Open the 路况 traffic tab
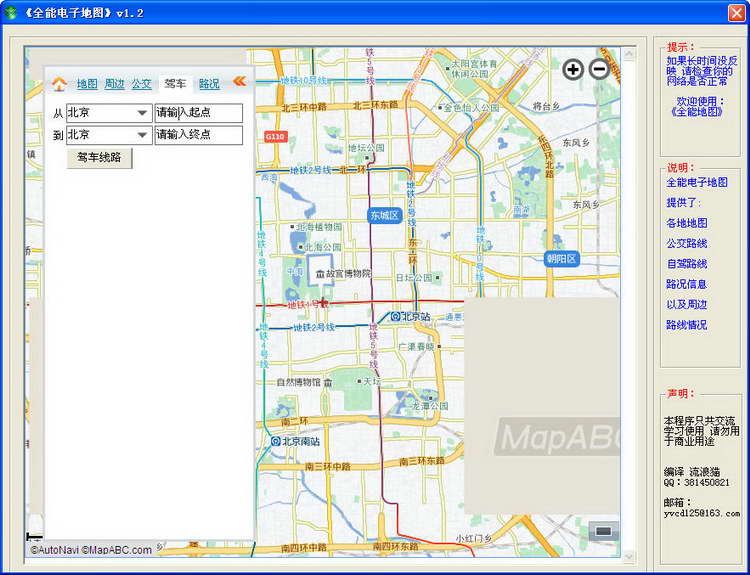 [209, 84]
